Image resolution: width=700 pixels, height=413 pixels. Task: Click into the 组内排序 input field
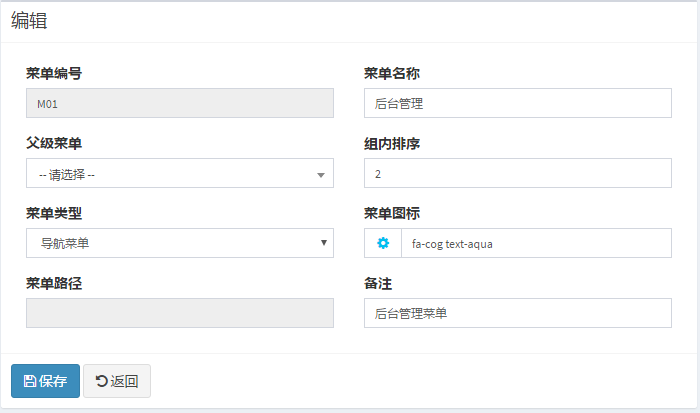pos(518,173)
